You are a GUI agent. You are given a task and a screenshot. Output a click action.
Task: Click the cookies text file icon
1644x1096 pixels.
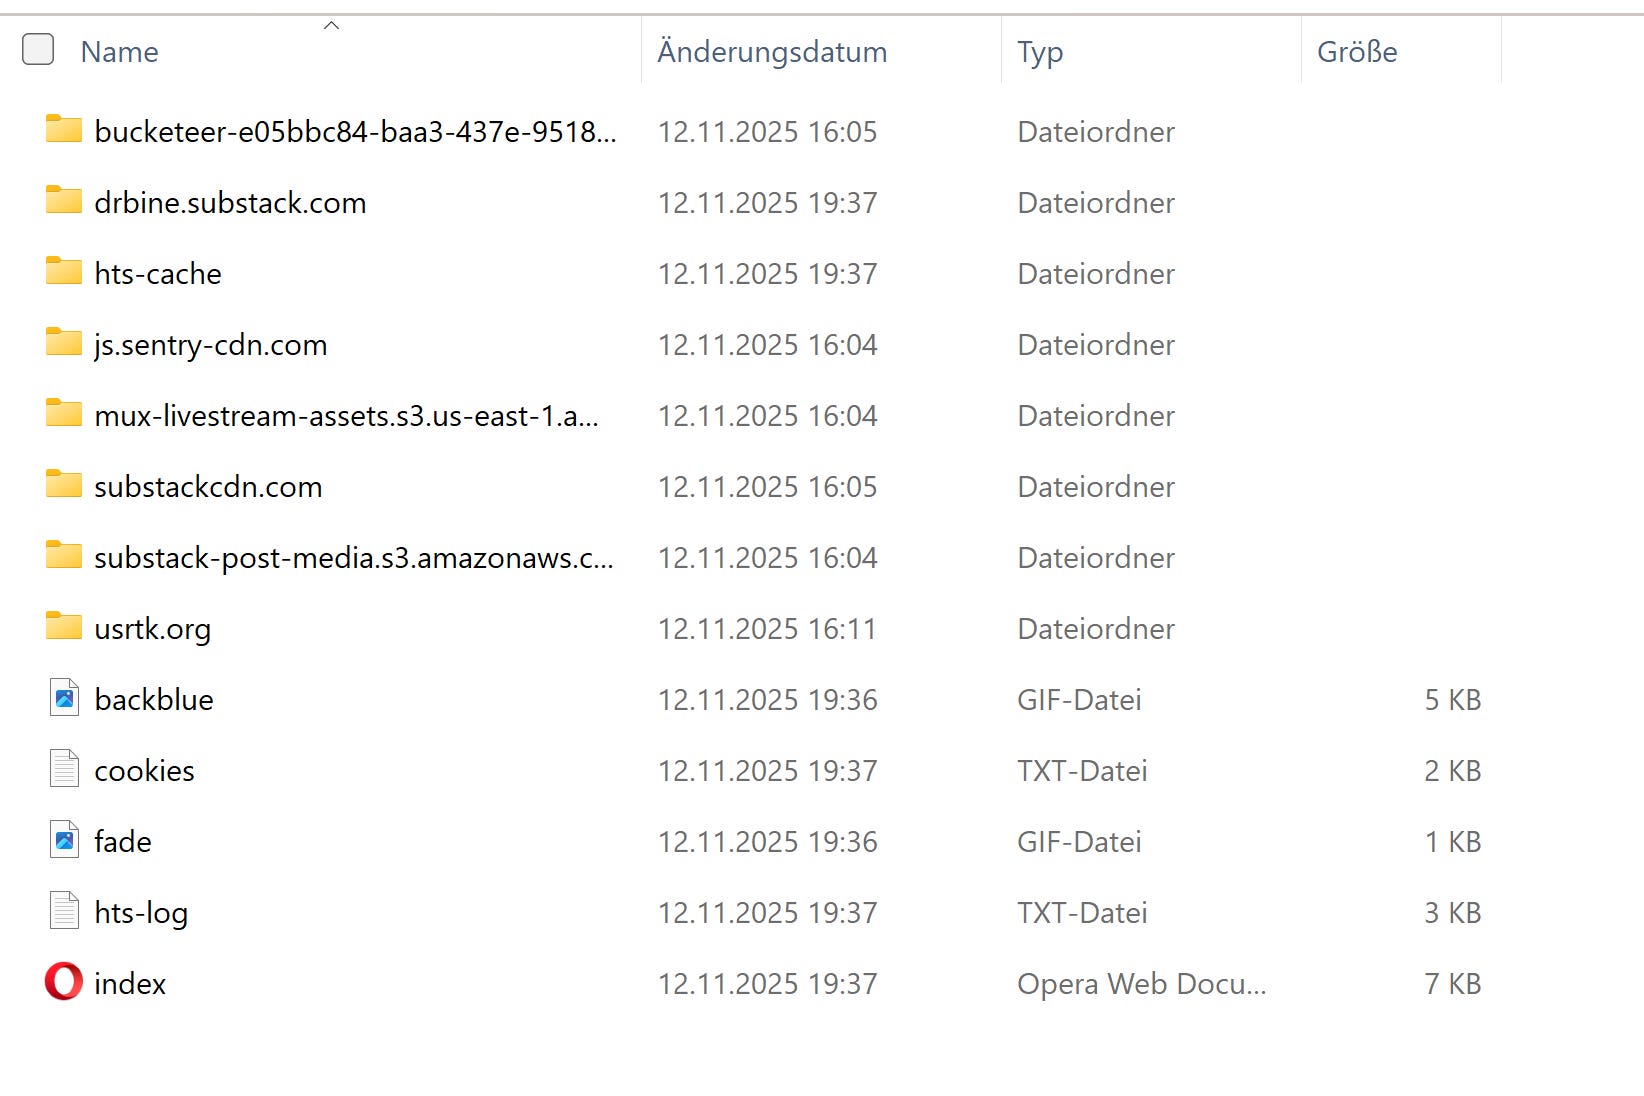coord(64,769)
